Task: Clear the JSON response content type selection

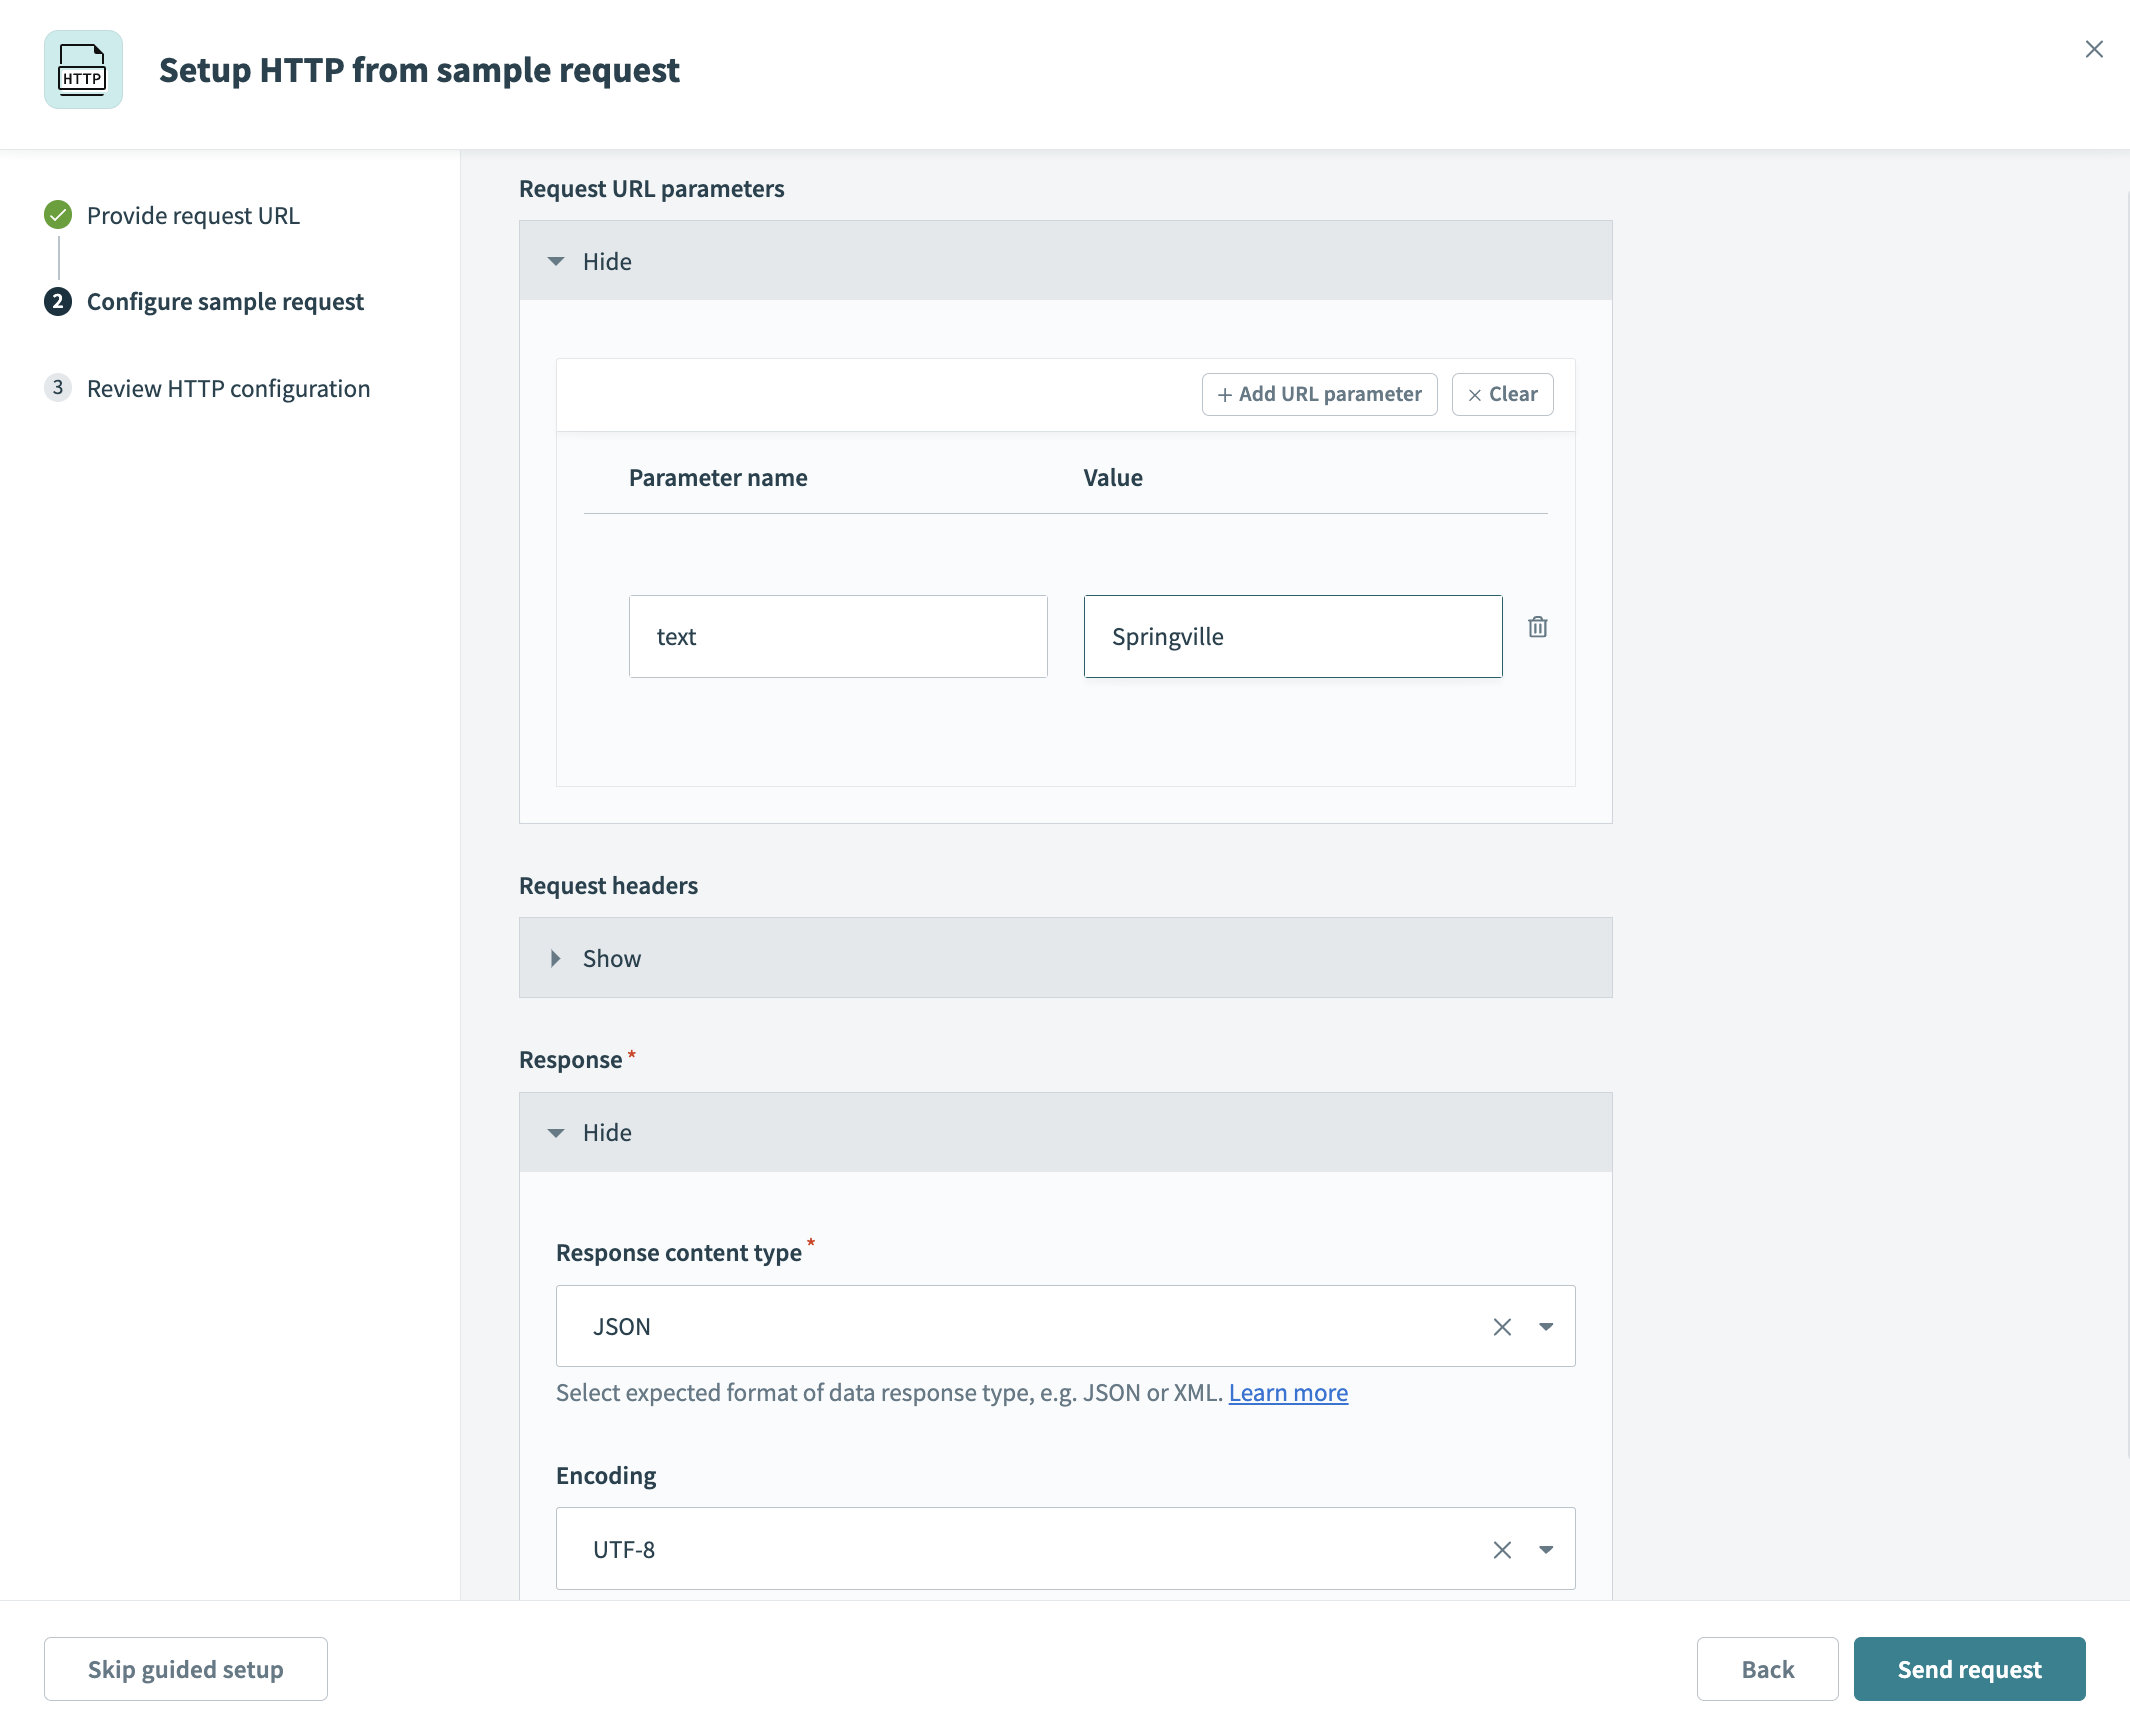Action: [1502, 1327]
